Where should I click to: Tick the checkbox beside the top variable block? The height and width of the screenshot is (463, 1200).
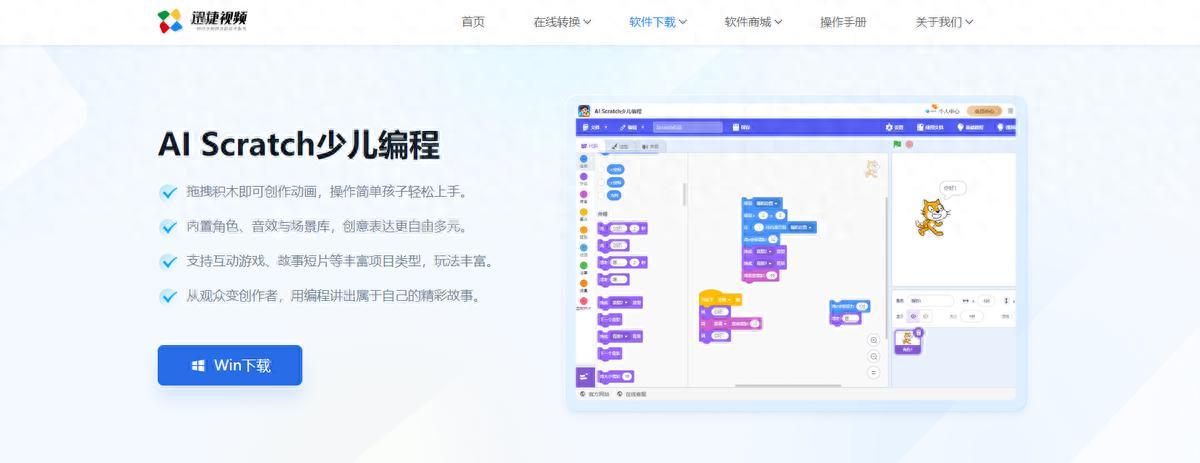pos(601,169)
